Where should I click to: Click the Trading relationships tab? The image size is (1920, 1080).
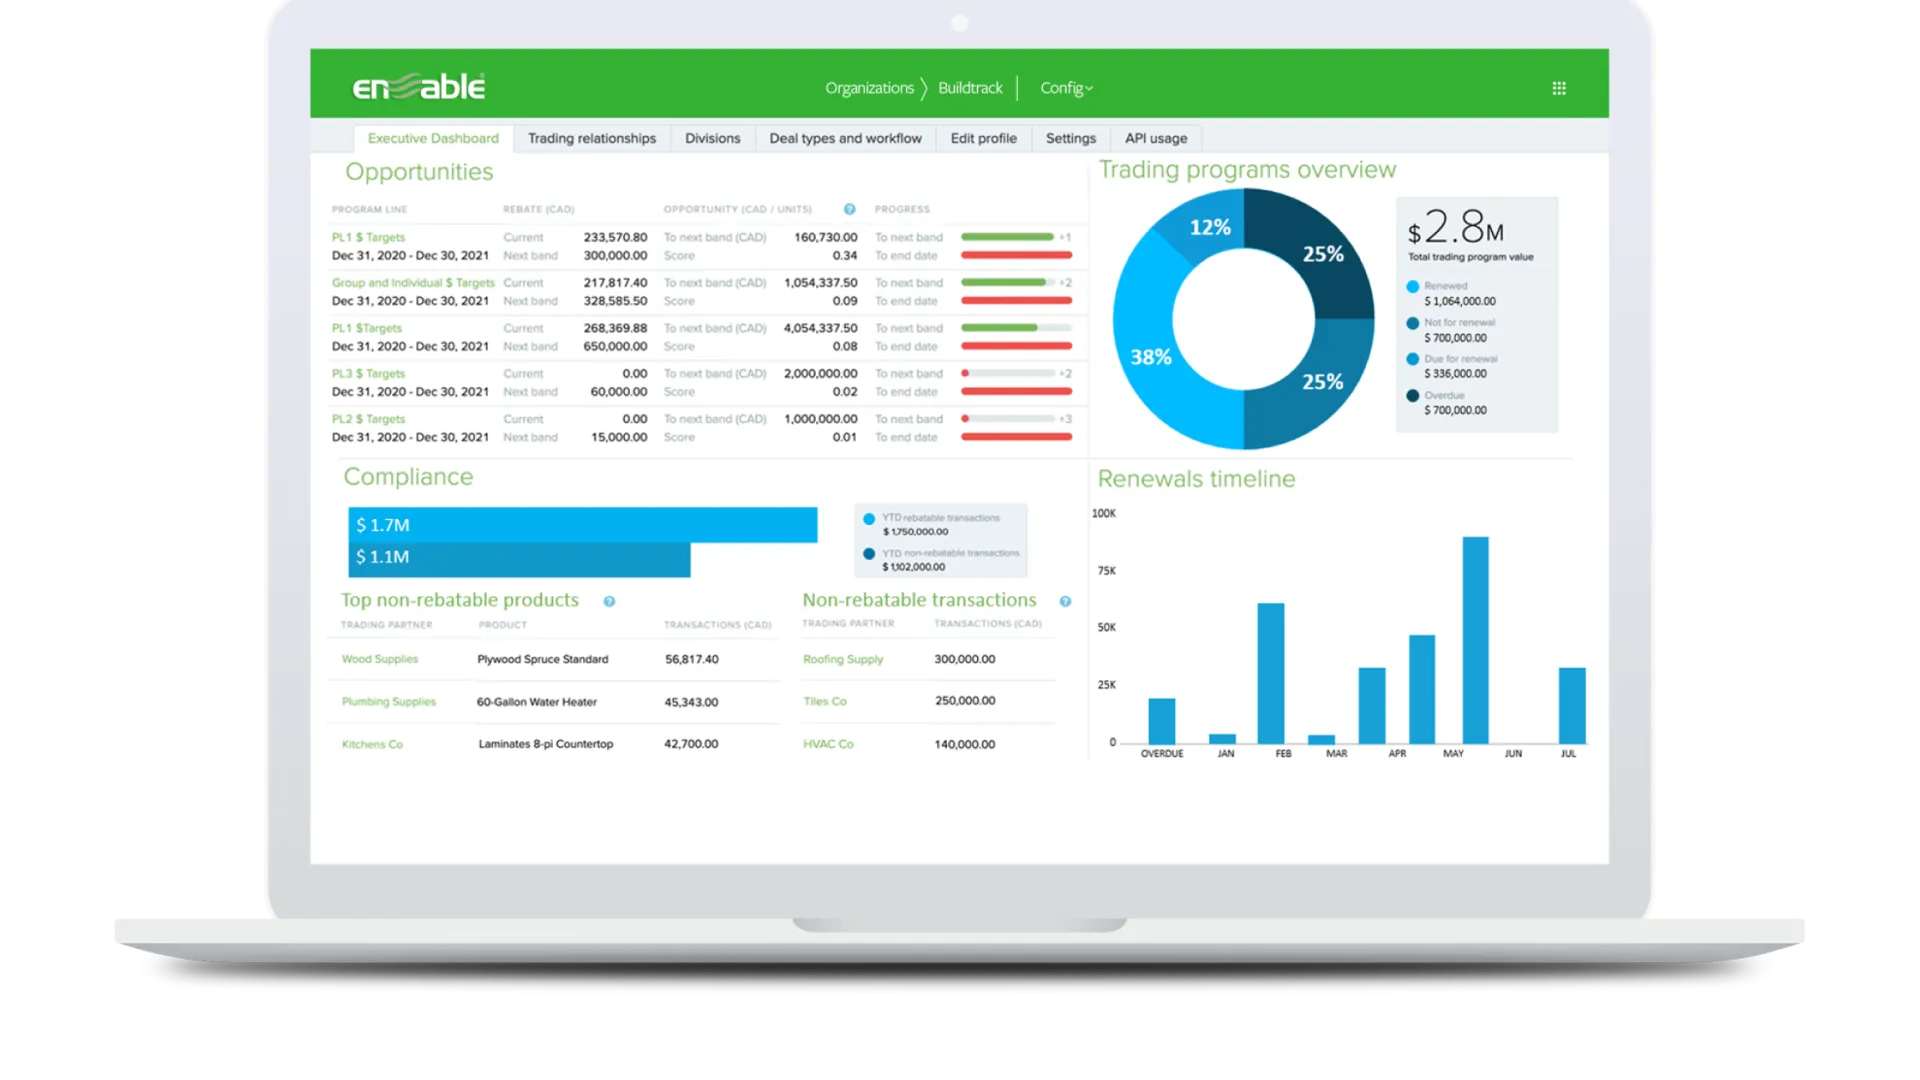point(591,137)
